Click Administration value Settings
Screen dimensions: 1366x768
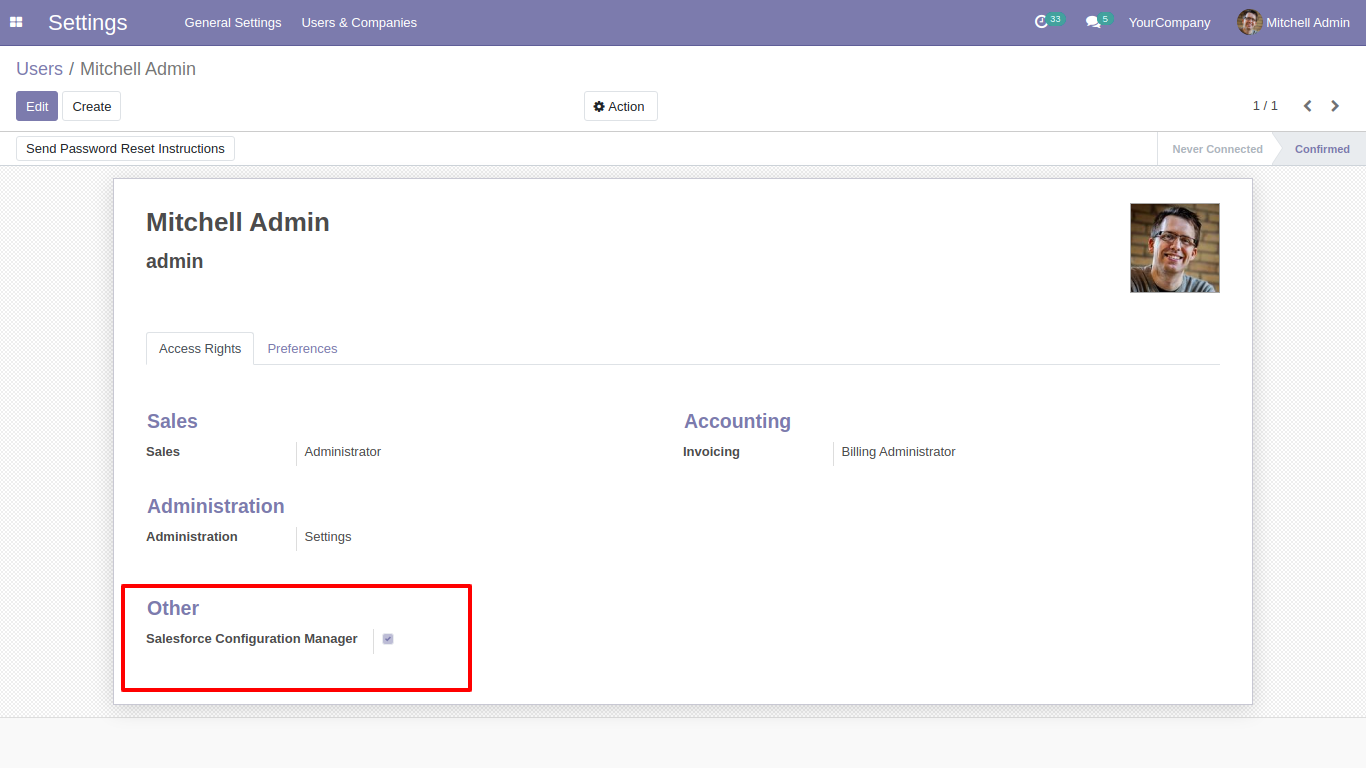[x=328, y=537]
